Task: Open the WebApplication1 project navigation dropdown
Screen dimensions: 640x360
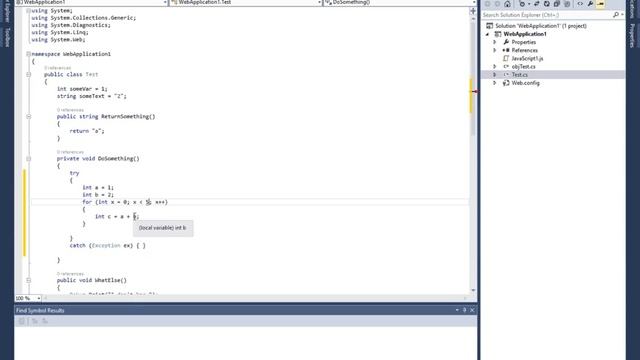Action: click(165, 2)
